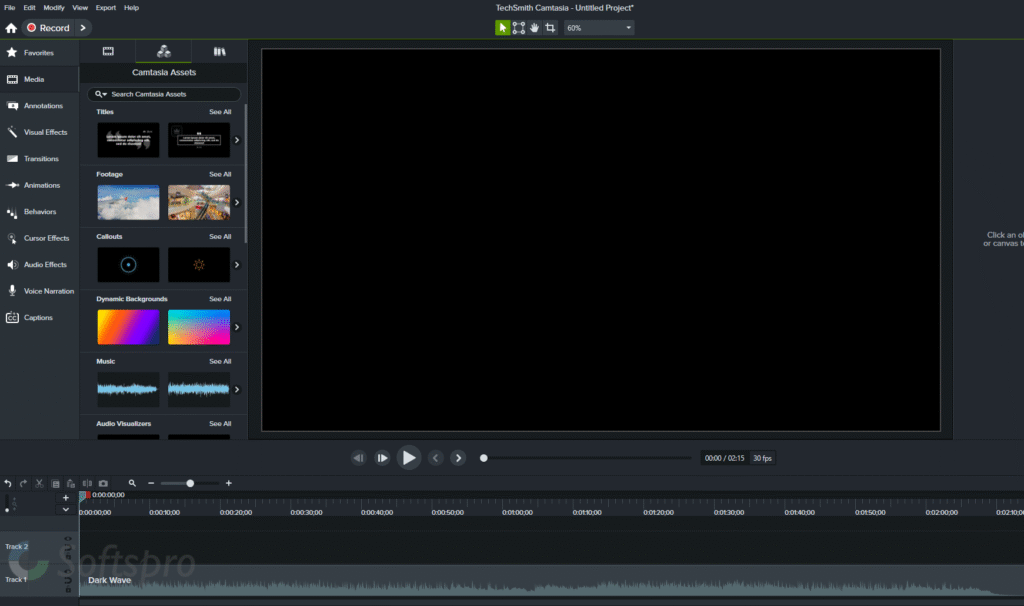Click the timeline zoom slider handle
Screen dimensions: 1024x606
190,483
